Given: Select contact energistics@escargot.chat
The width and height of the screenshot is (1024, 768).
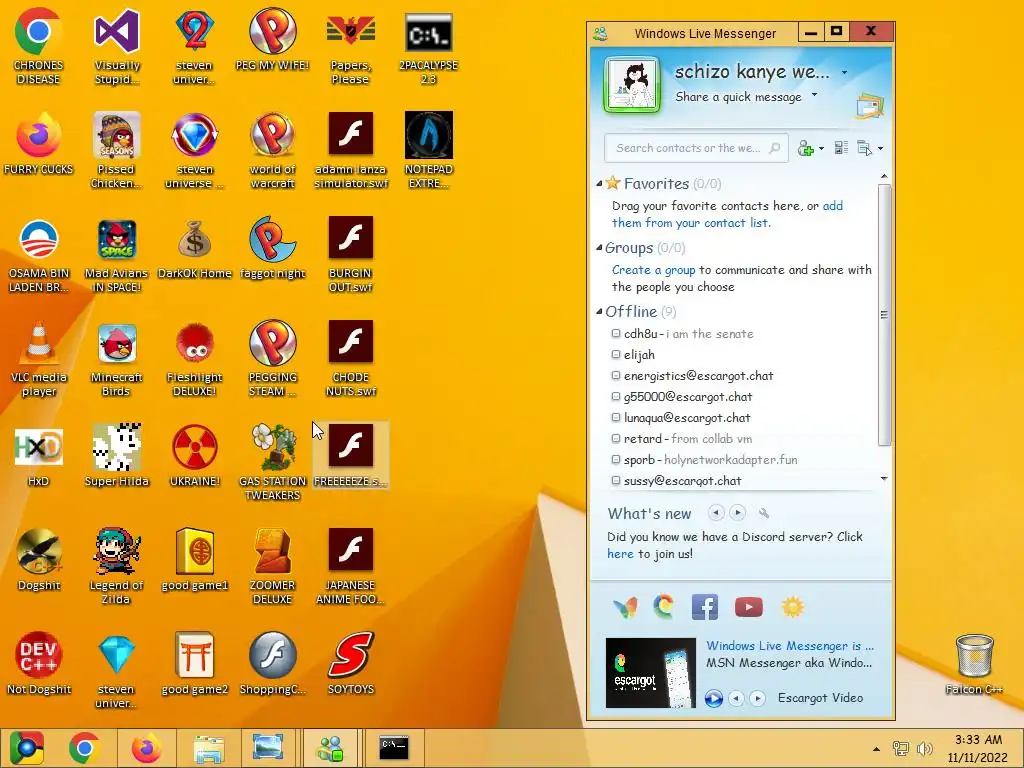Looking at the screenshot, I should click(692, 376).
